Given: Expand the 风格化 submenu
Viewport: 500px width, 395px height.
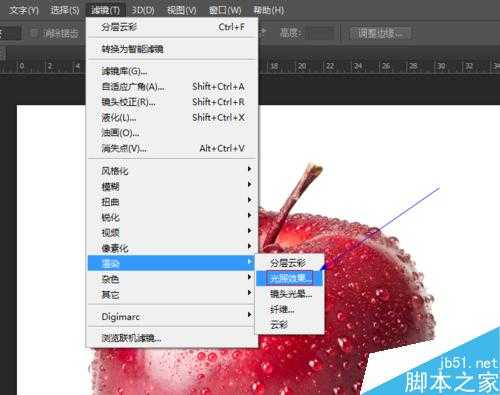Looking at the screenshot, I should (172, 171).
